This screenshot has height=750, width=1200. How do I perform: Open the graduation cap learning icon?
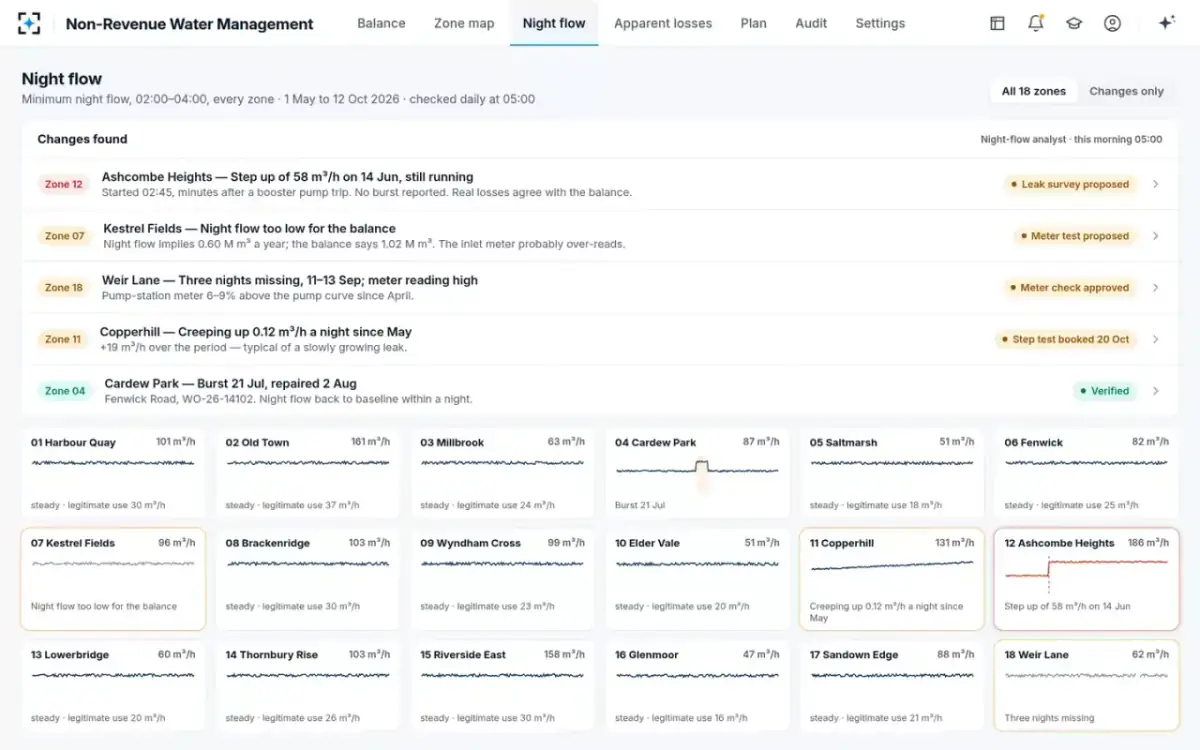click(1074, 23)
